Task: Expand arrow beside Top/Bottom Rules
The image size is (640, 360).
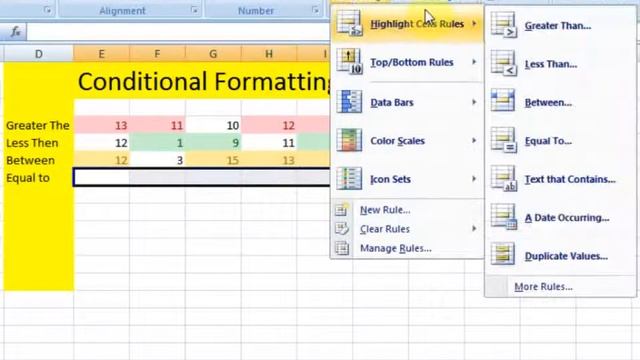Action: tap(474, 62)
